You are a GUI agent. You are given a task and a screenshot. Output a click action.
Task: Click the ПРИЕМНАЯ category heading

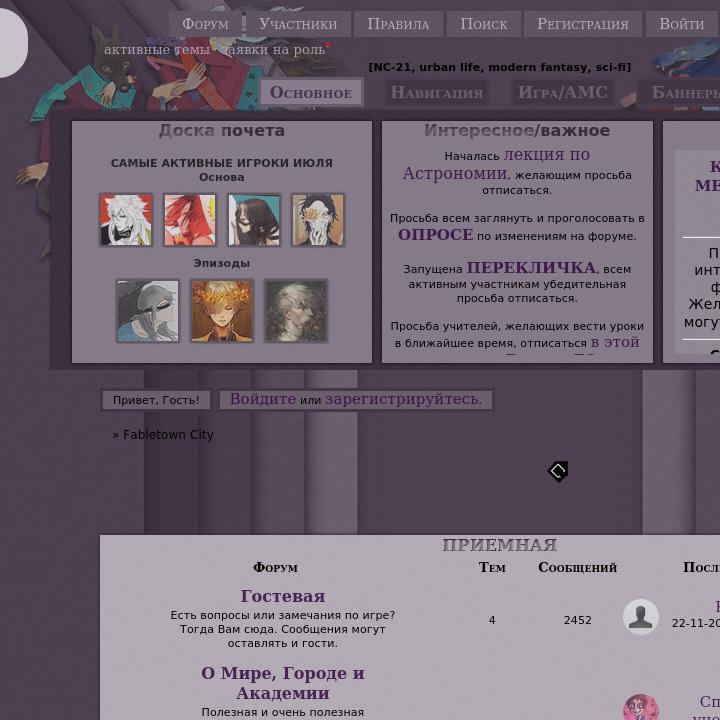click(x=500, y=545)
